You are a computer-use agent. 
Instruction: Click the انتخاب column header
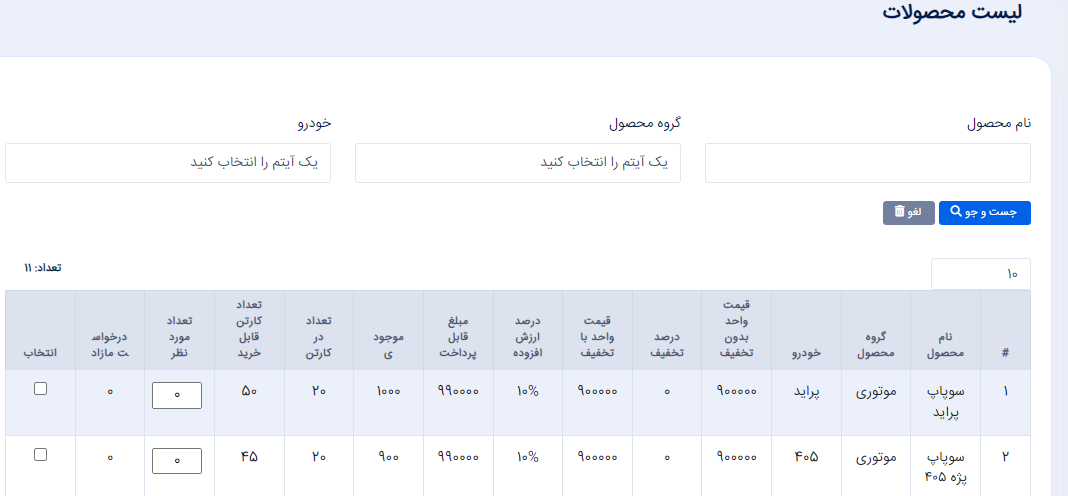[x=40, y=353]
